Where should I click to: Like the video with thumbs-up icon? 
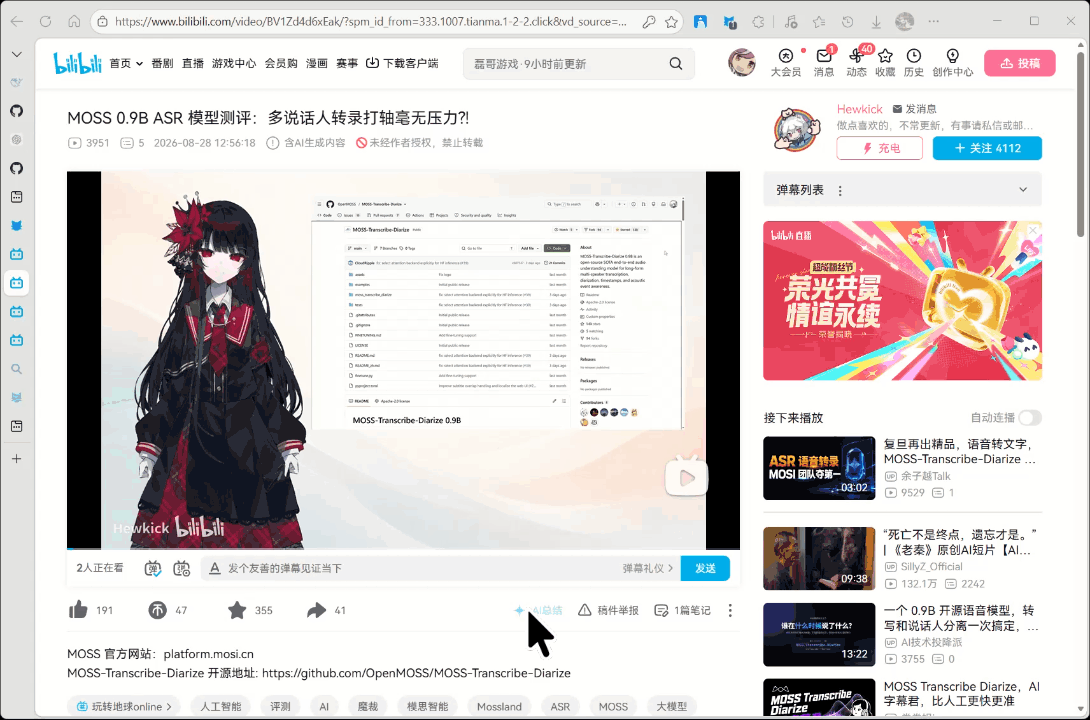click(x=79, y=610)
